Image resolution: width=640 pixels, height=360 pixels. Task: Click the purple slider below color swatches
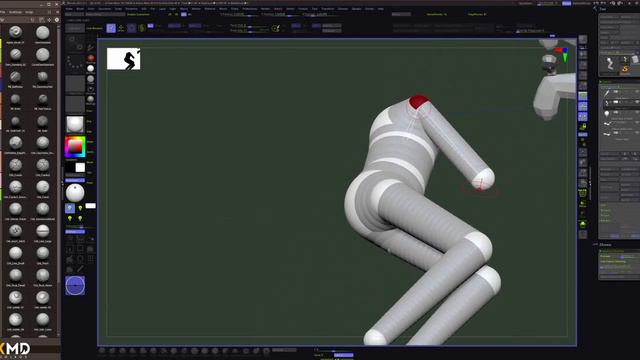[x=75, y=180]
